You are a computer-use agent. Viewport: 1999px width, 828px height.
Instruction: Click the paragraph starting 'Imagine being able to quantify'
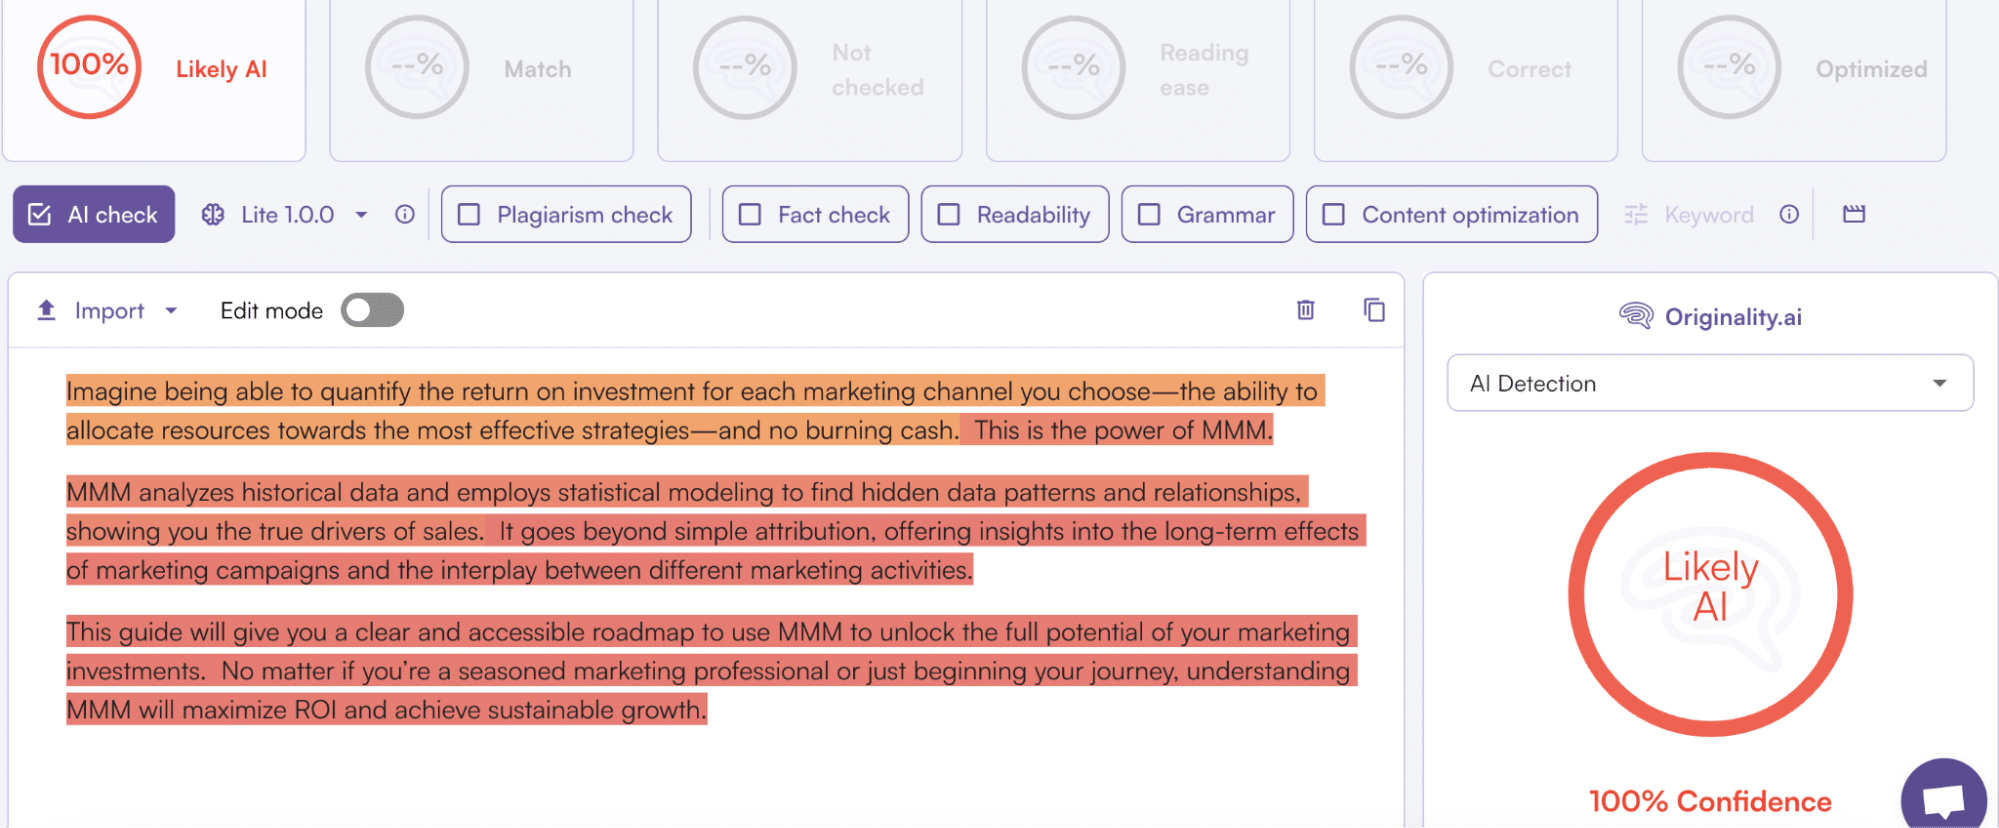[x=695, y=410]
